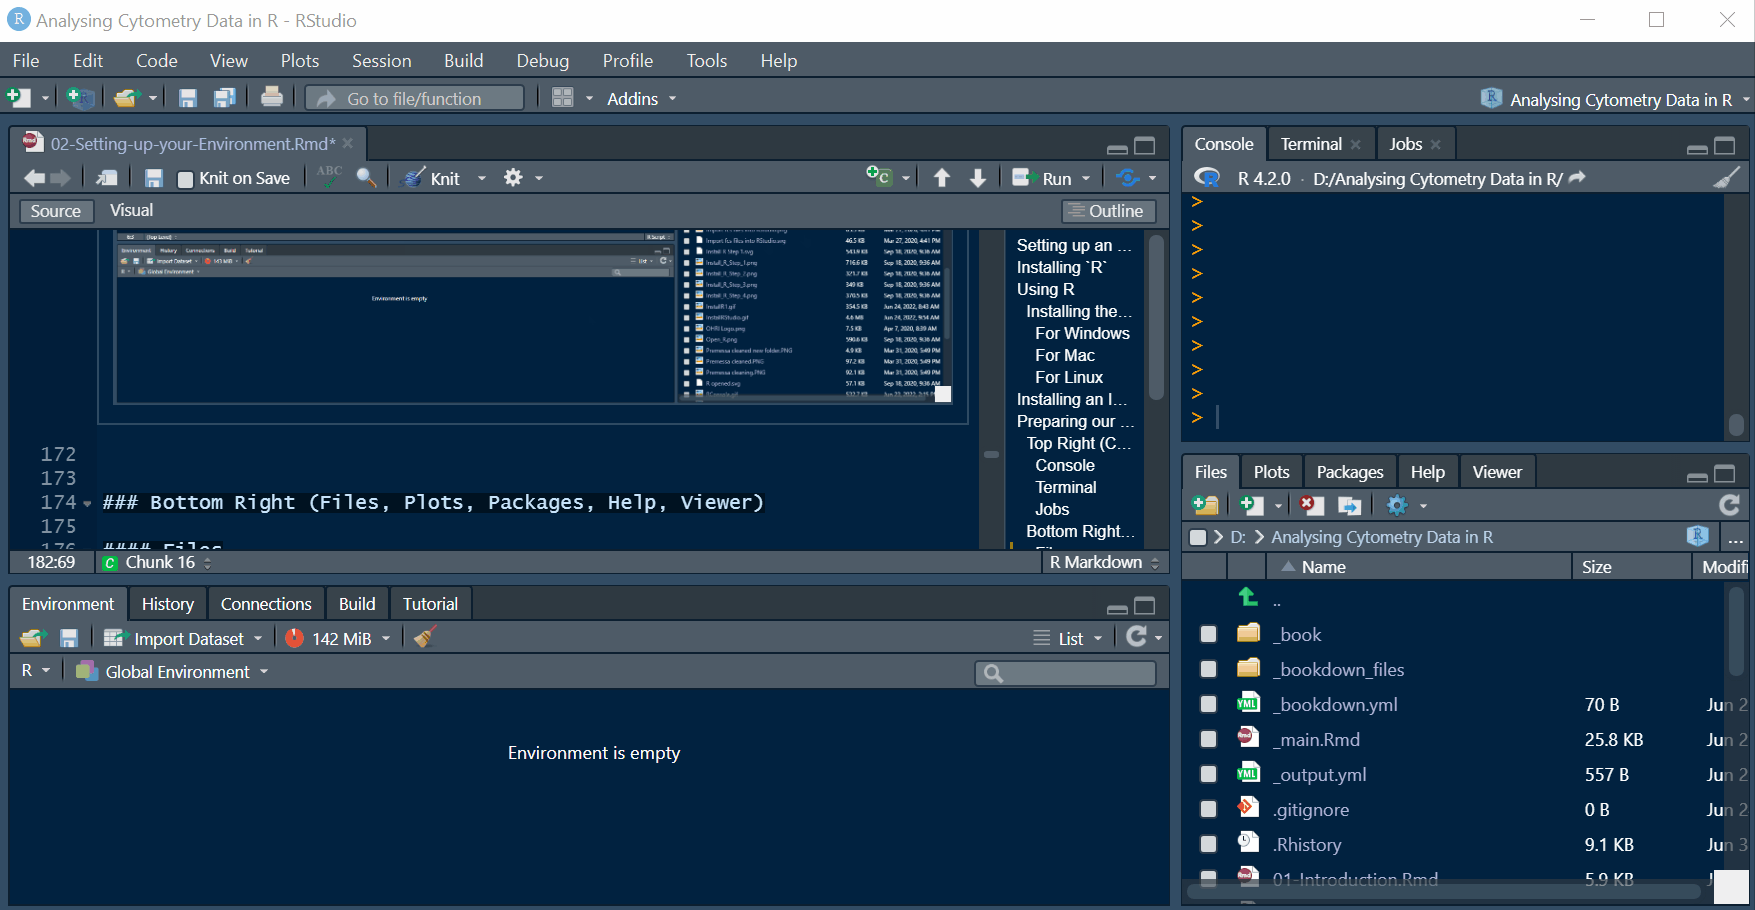Check the _output.yml file checkbox
This screenshot has height=910, width=1755.
coord(1208,774)
